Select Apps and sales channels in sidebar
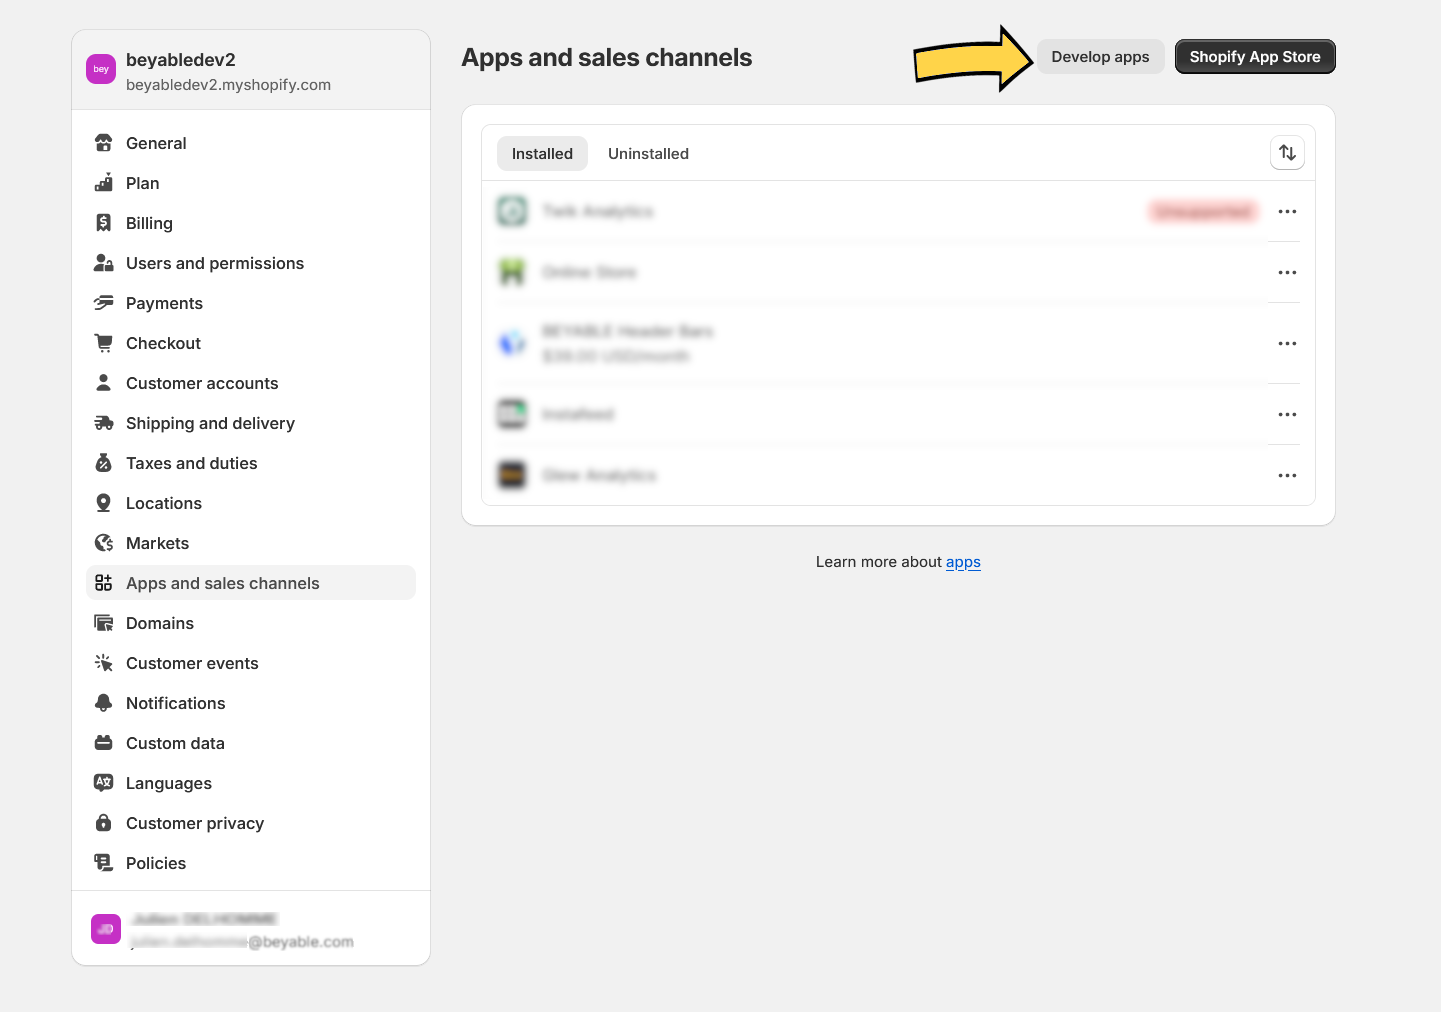Image resolution: width=1441 pixels, height=1012 pixels. pyautogui.click(x=251, y=583)
